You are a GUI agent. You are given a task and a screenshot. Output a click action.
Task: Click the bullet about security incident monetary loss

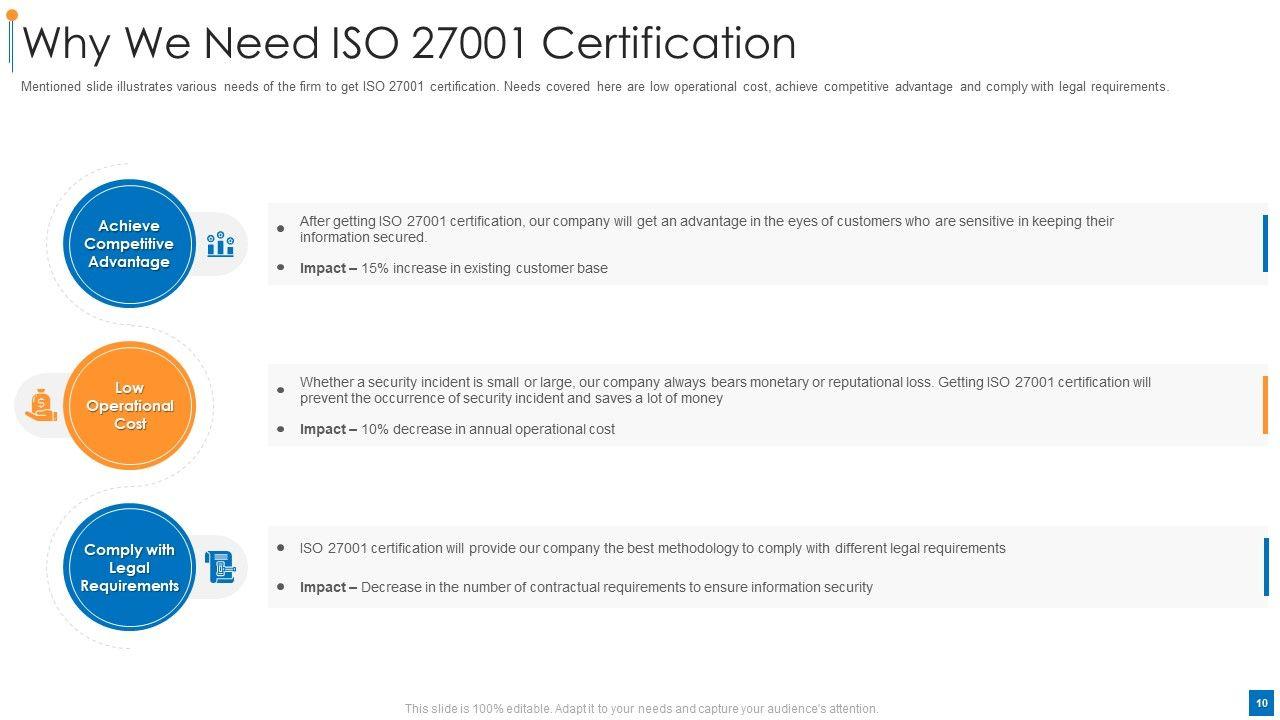725,390
